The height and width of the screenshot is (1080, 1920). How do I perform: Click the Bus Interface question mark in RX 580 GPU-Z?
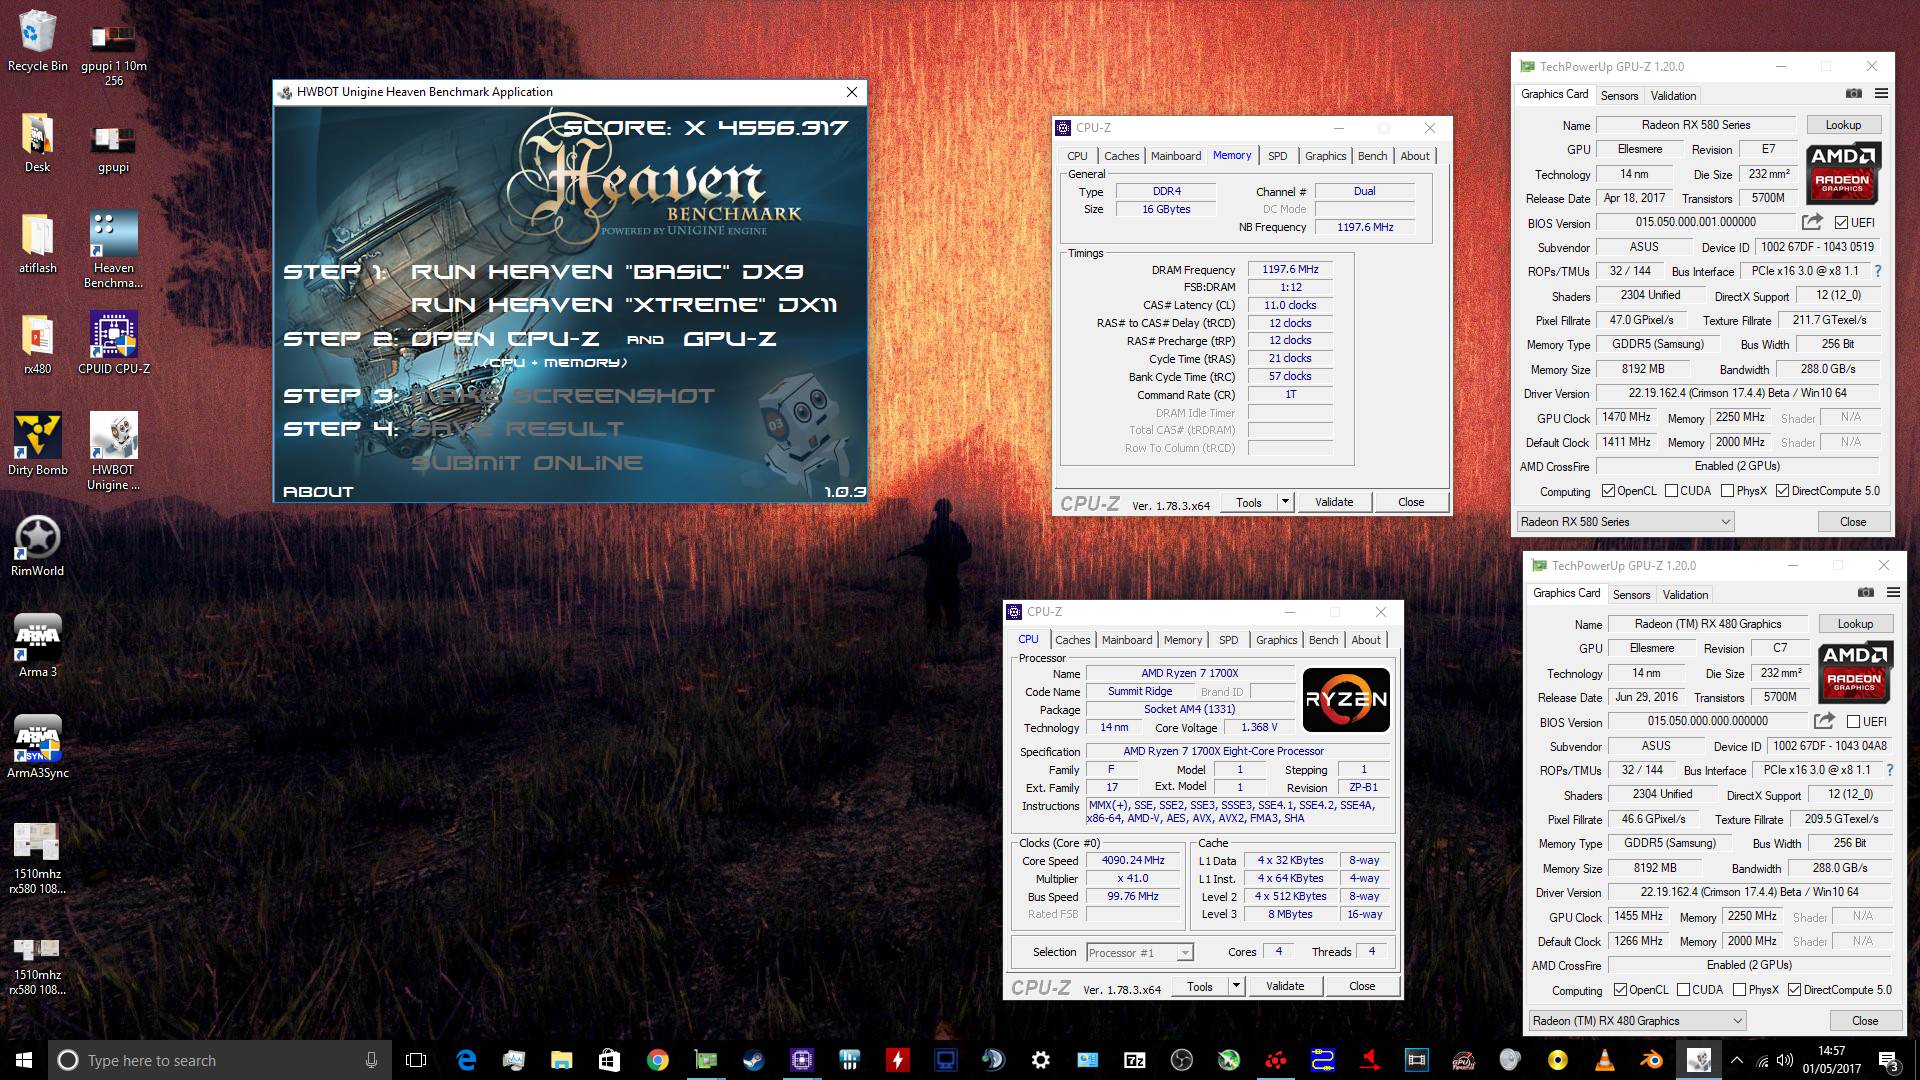point(1877,271)
